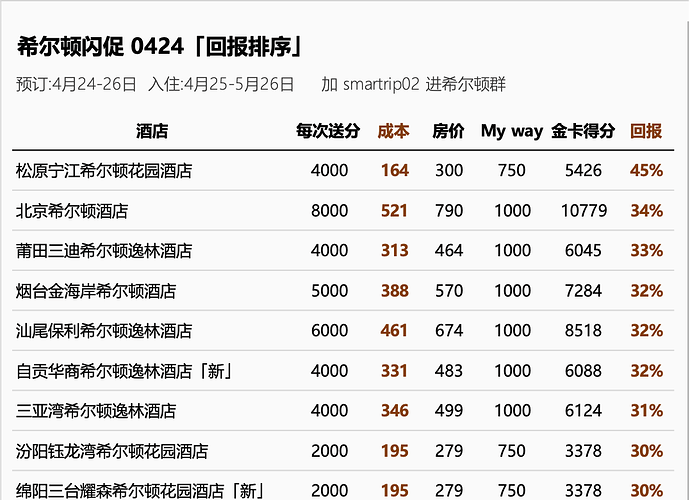Click cost value 331

coord(395,371)
